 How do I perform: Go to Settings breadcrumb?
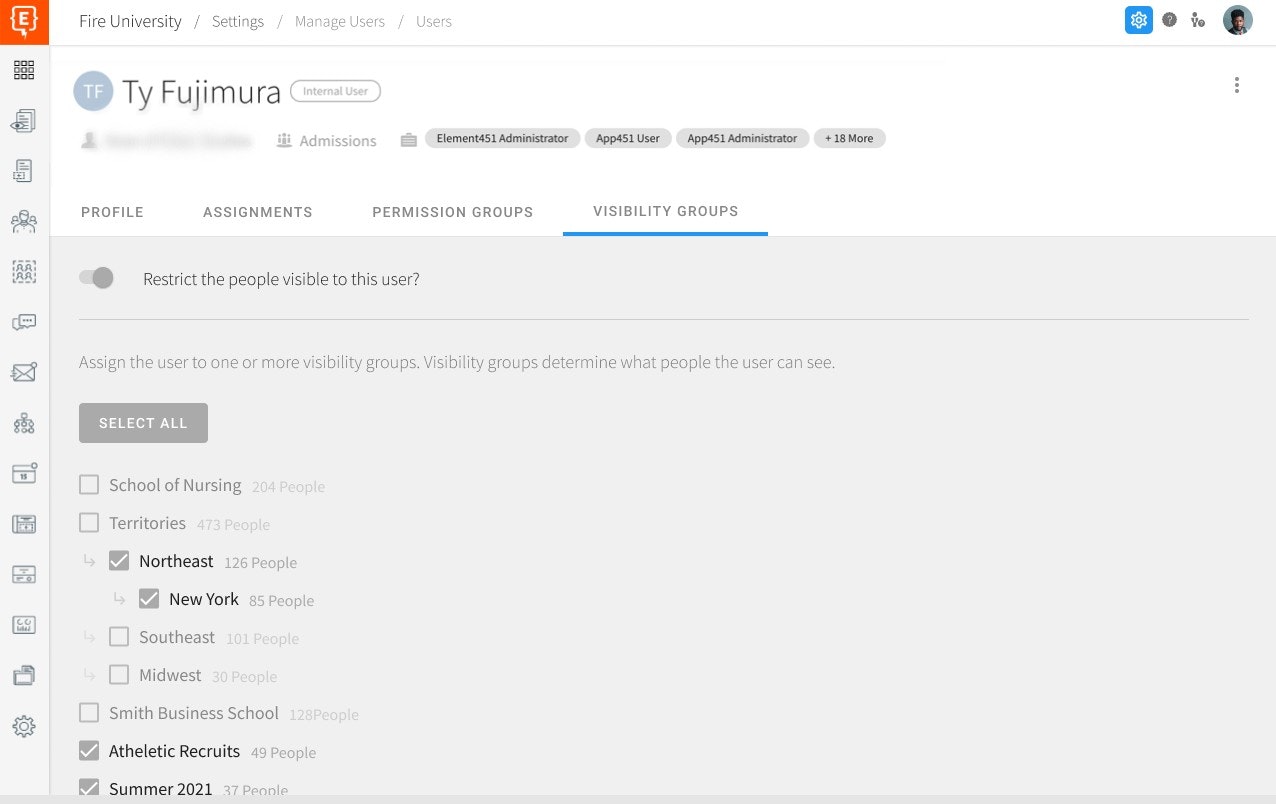pyautogui.click(x=238, y=21)
